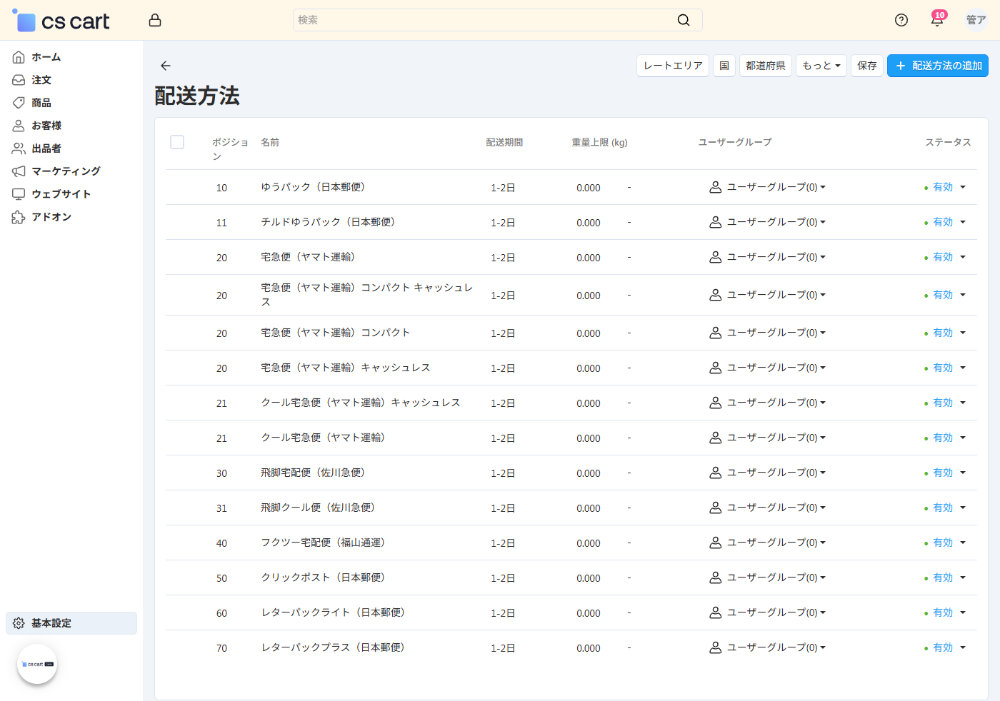This screenshot has width=1000, height=701.
Task: Select ホーム in the sidebar
Action: 19,56
